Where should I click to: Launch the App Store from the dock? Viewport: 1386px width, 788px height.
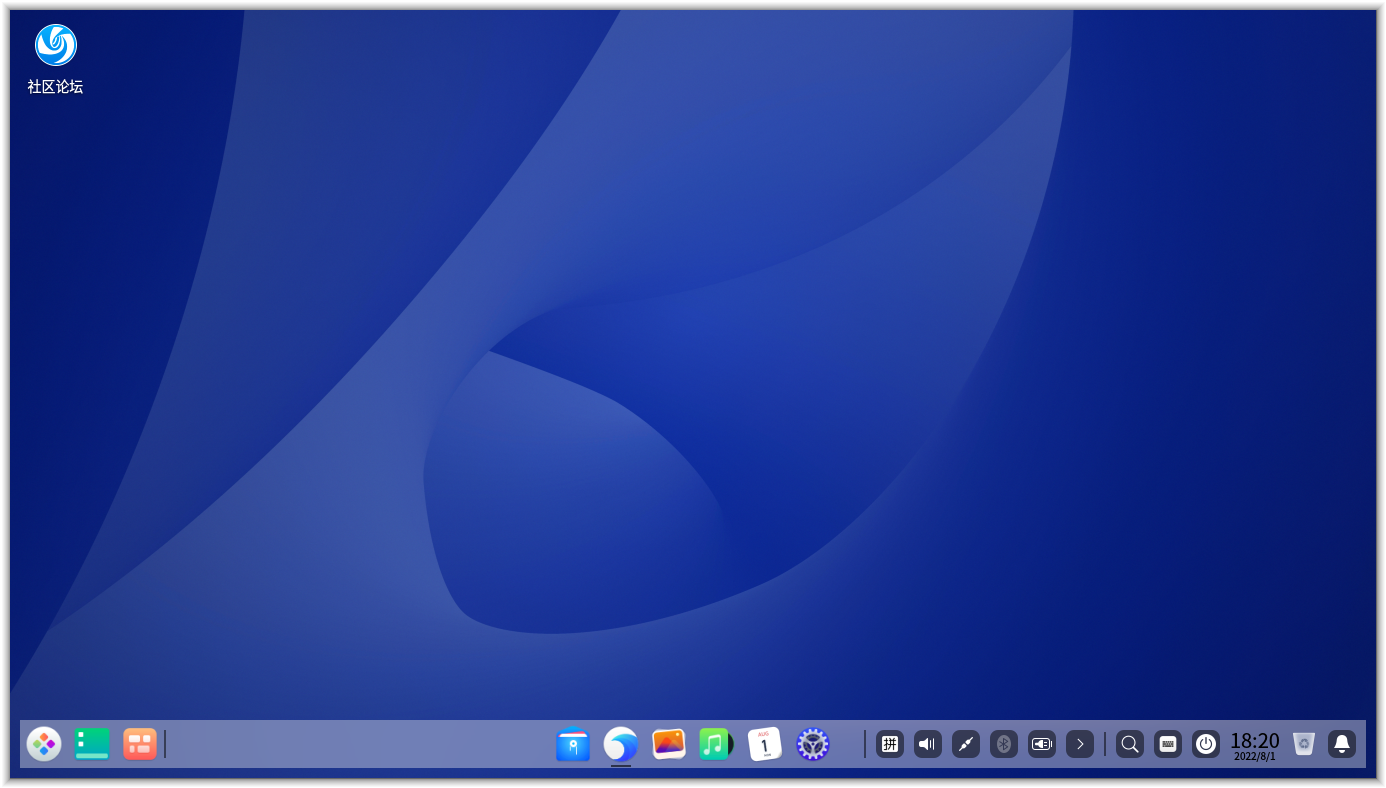(x=573, y=744)
